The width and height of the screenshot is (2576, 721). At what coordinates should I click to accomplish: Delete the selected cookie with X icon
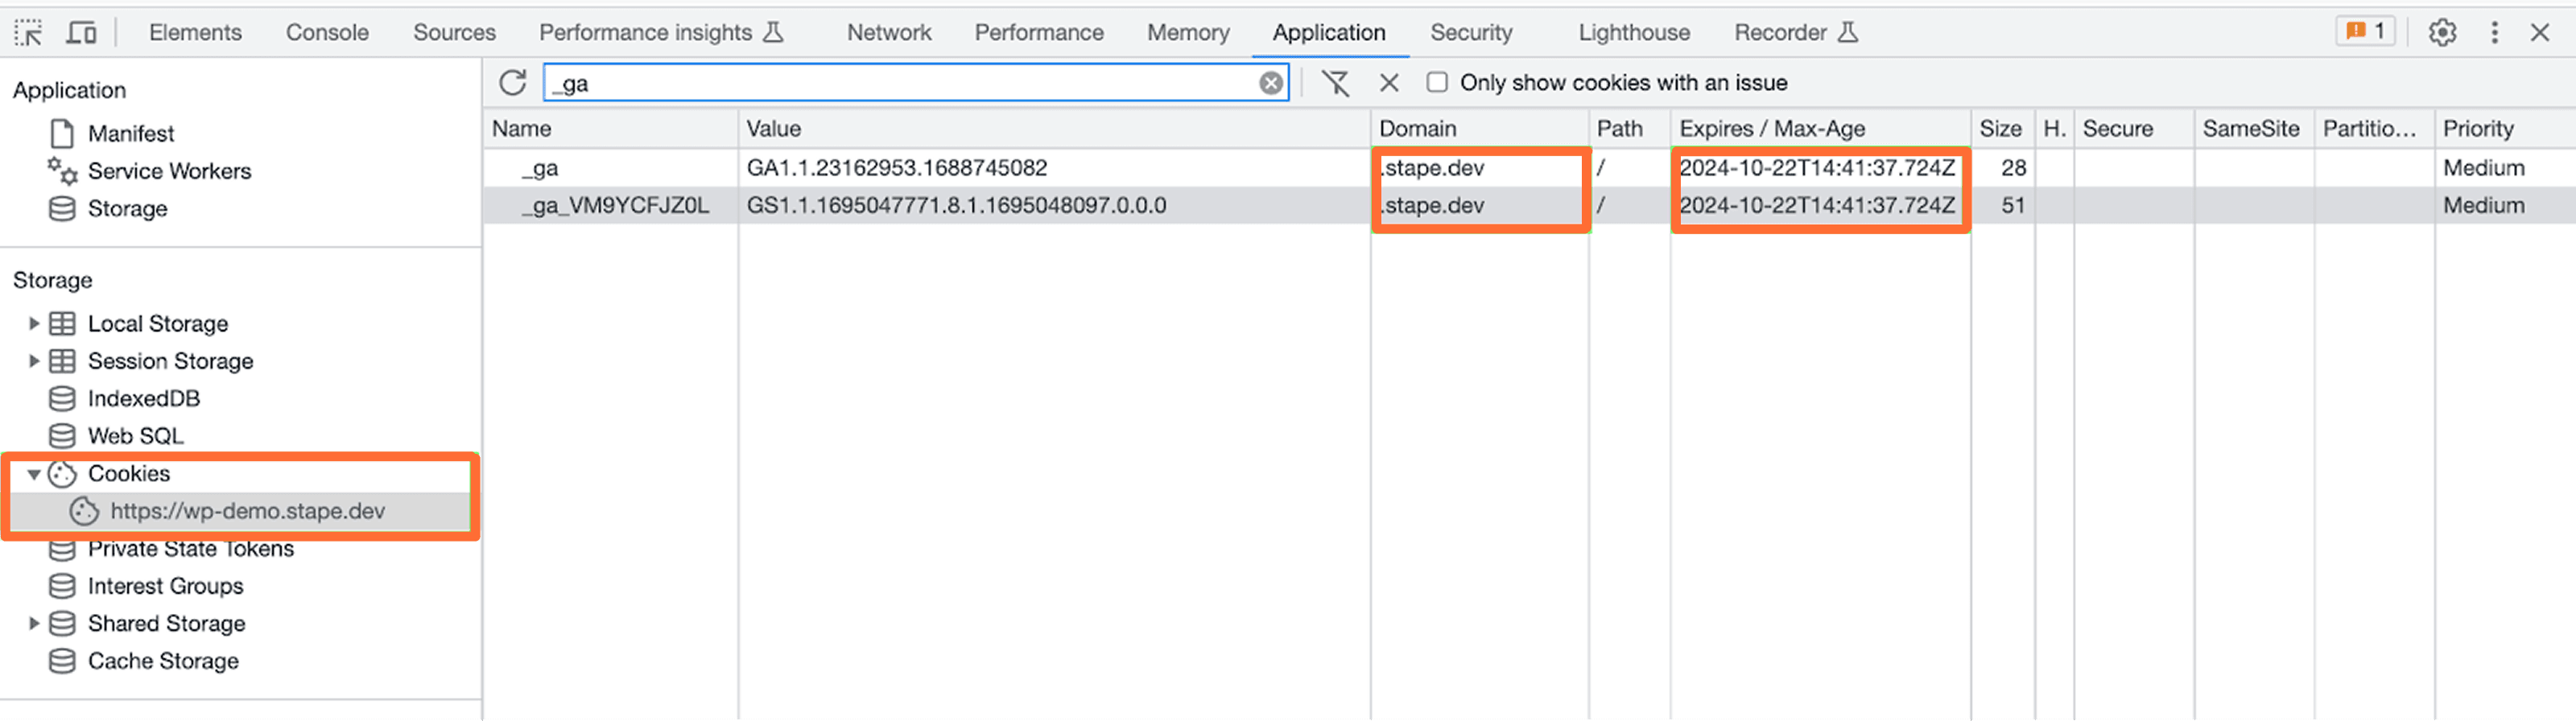[1389, 83]
